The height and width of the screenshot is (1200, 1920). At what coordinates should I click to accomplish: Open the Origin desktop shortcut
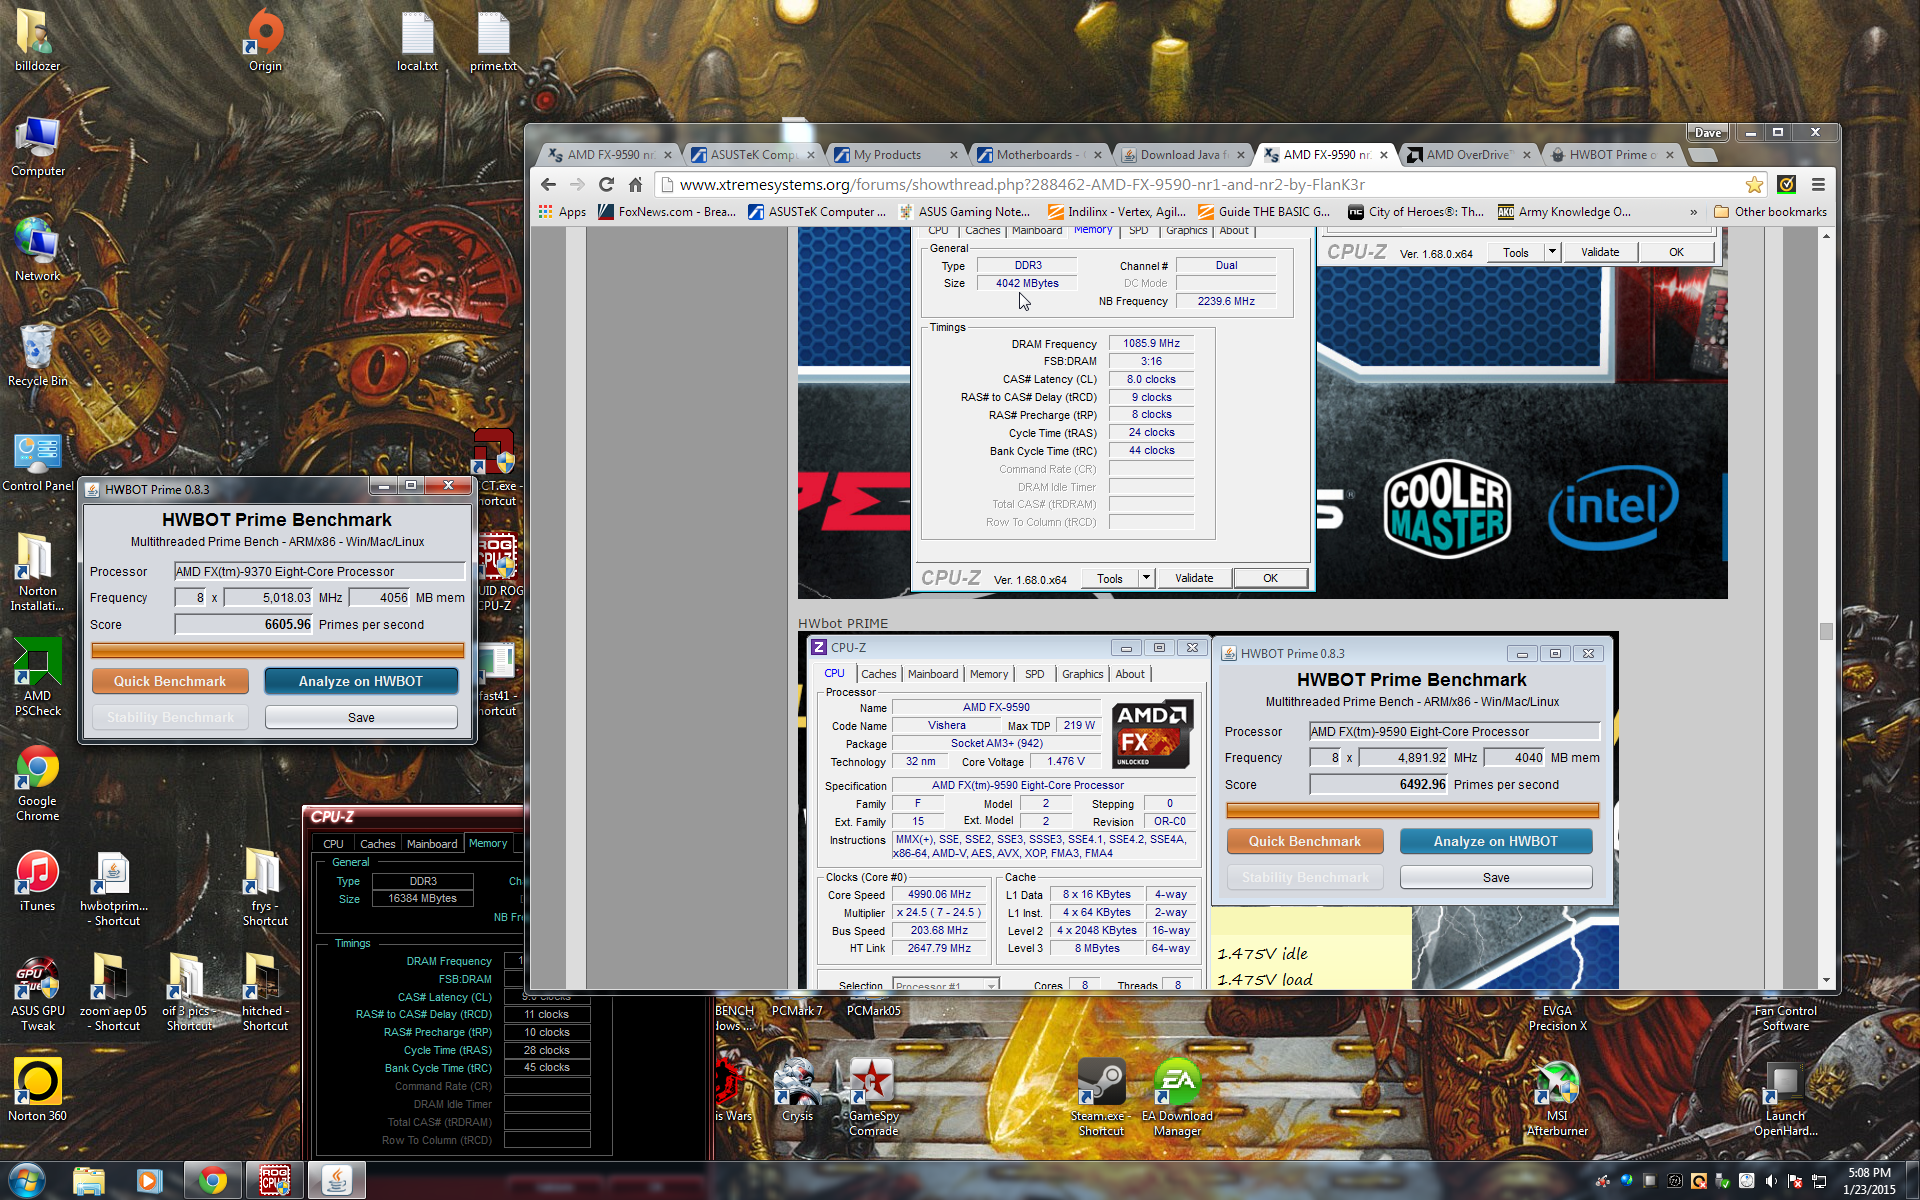(265, 40)
